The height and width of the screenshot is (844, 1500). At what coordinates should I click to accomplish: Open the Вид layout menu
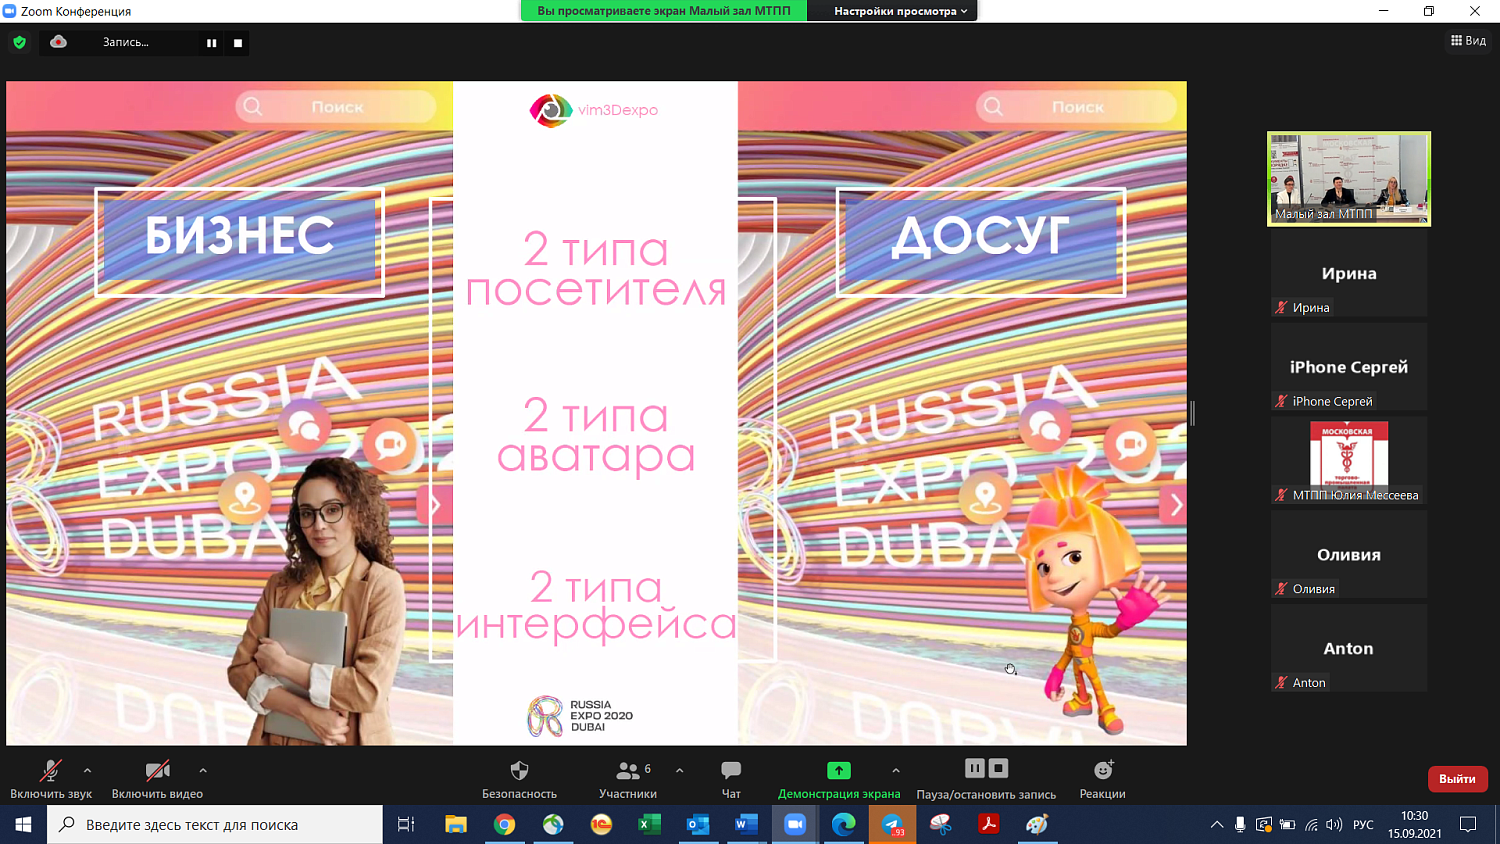(x=1468, y=41)
